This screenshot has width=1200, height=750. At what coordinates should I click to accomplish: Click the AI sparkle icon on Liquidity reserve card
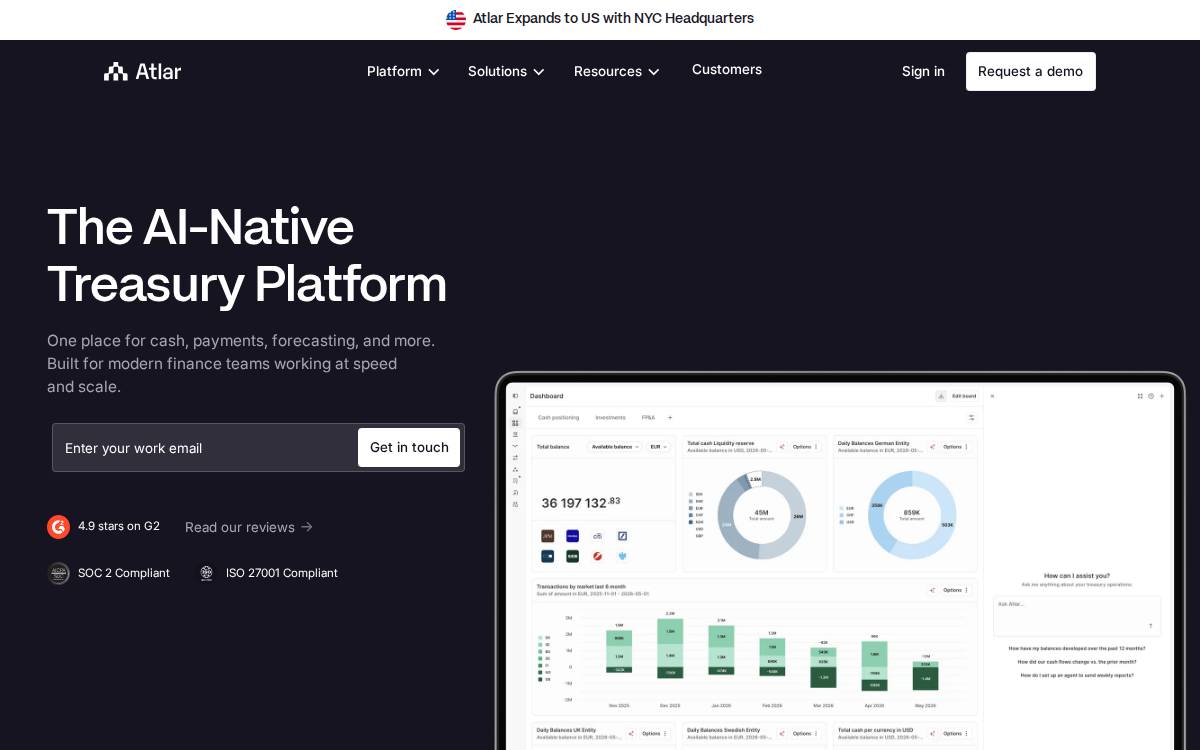pos(782,447)
